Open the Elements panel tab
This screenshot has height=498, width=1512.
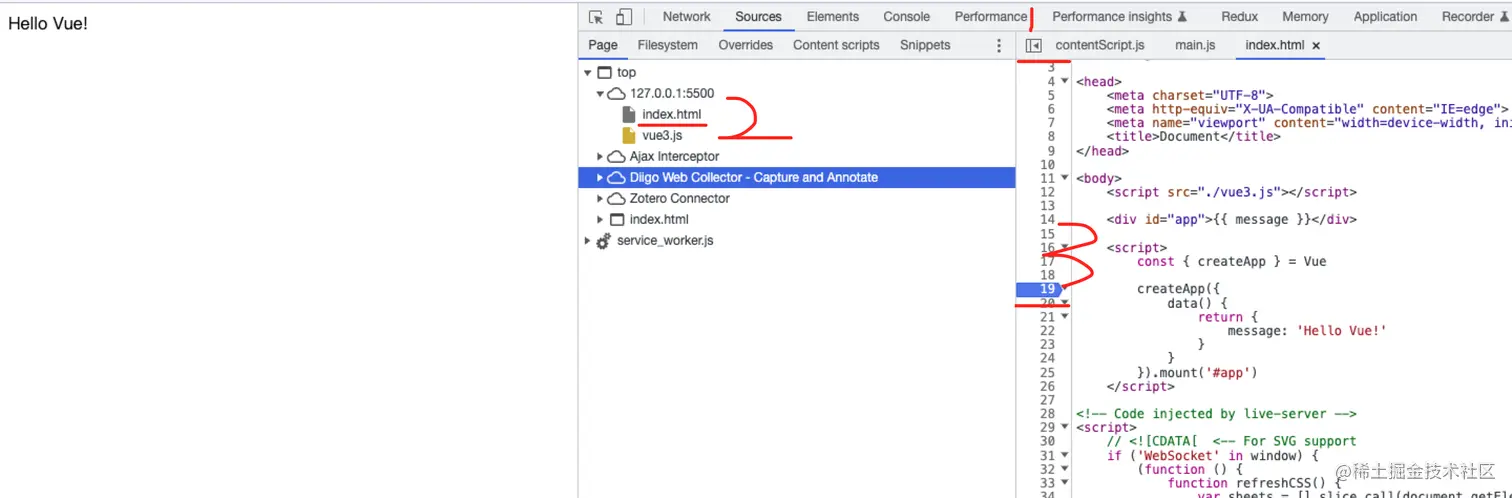tap(832, 17)
